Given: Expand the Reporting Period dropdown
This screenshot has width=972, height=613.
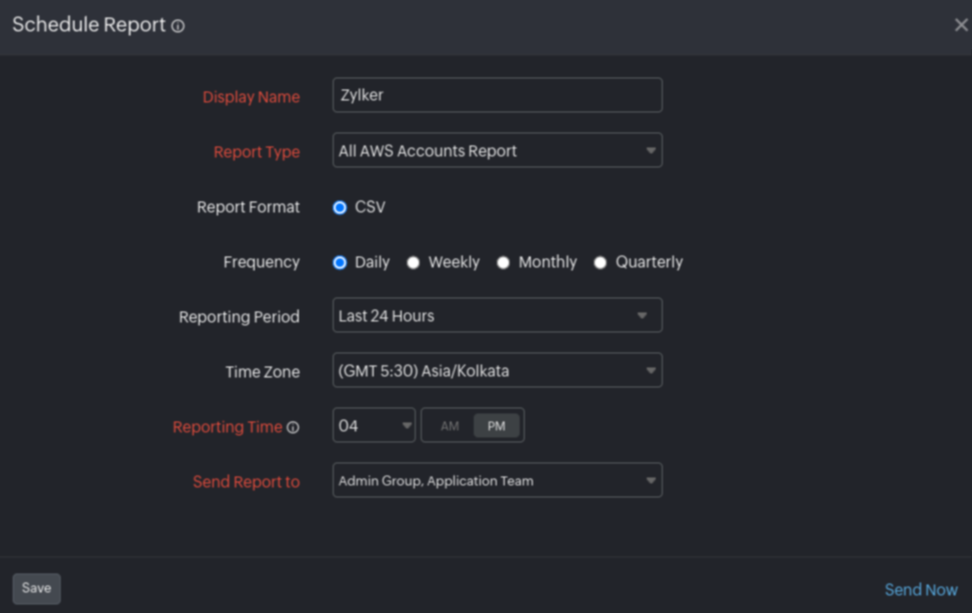Looking at the screenshot, I should pyautogui.click(x=496, y=316).
